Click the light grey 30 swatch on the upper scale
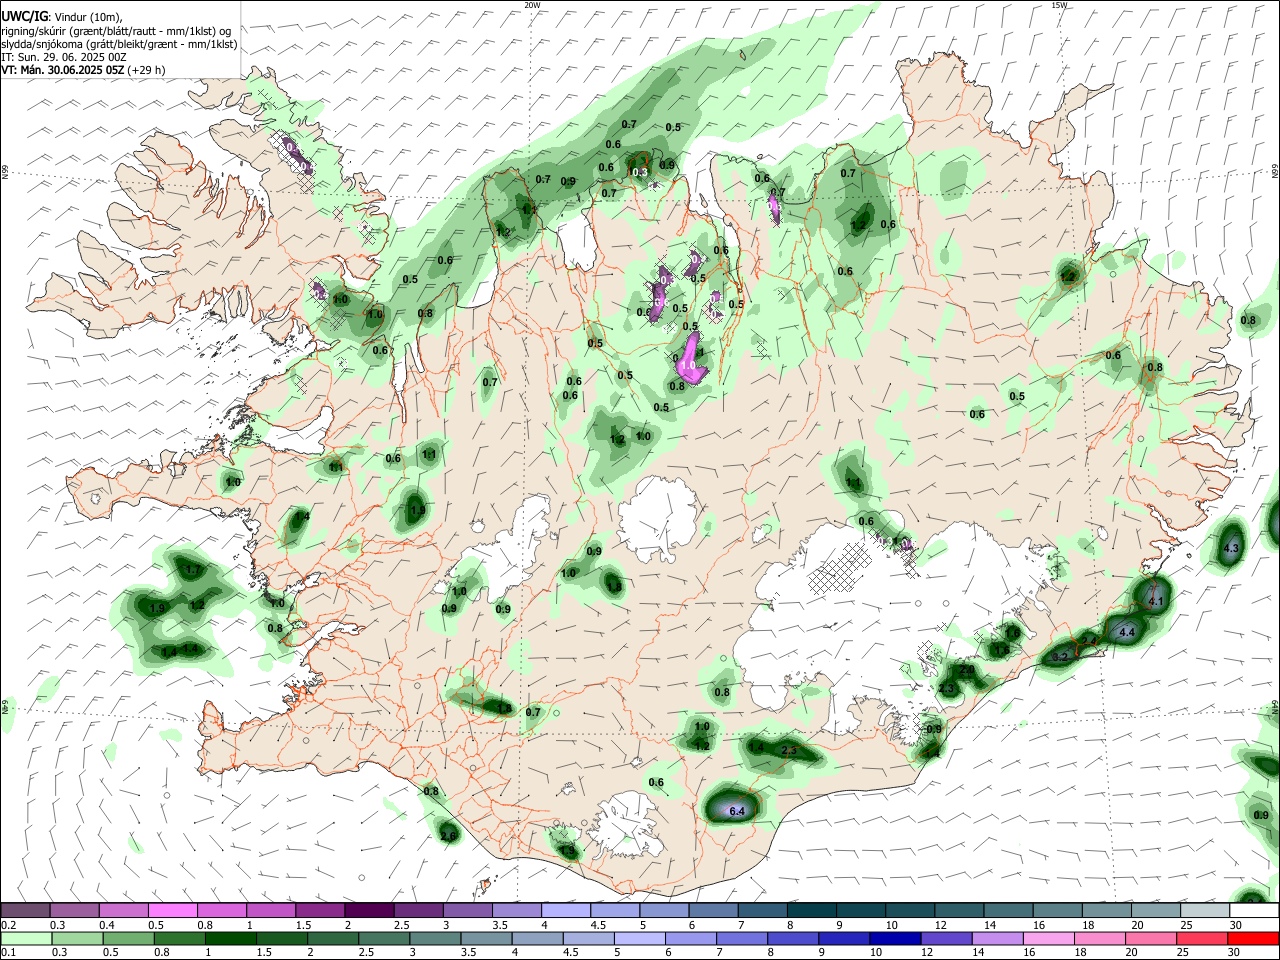The height and width of the screenshot is (960, 1280). coord(1253,911)
